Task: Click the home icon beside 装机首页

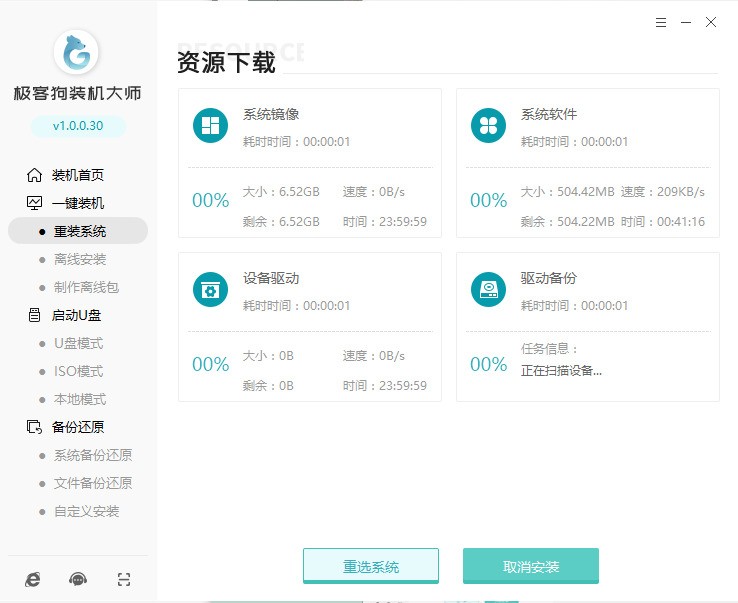Action: click(34, 175)
